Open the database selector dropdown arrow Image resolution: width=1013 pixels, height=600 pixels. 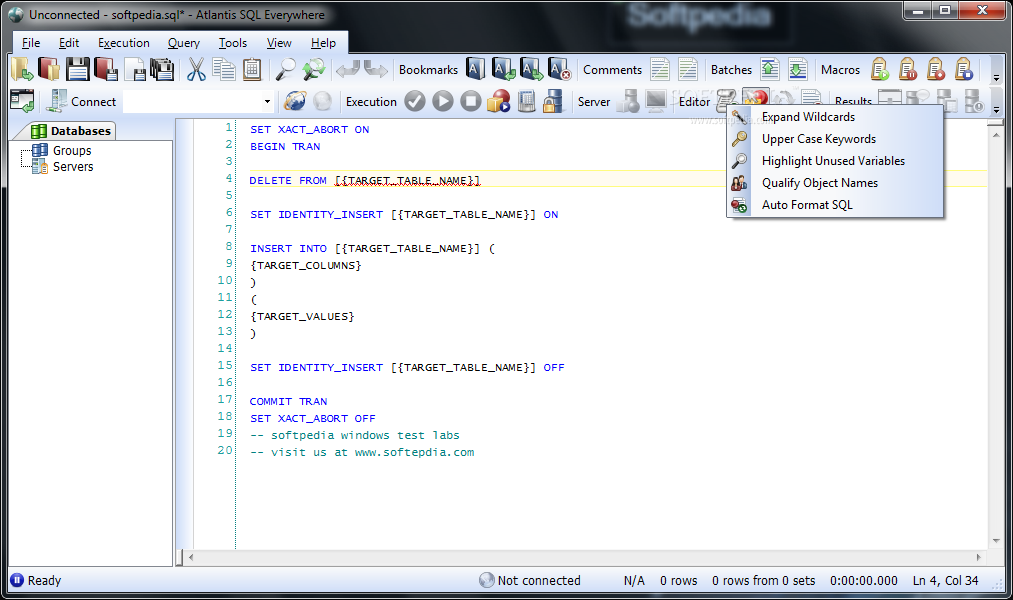coord(267,101)
